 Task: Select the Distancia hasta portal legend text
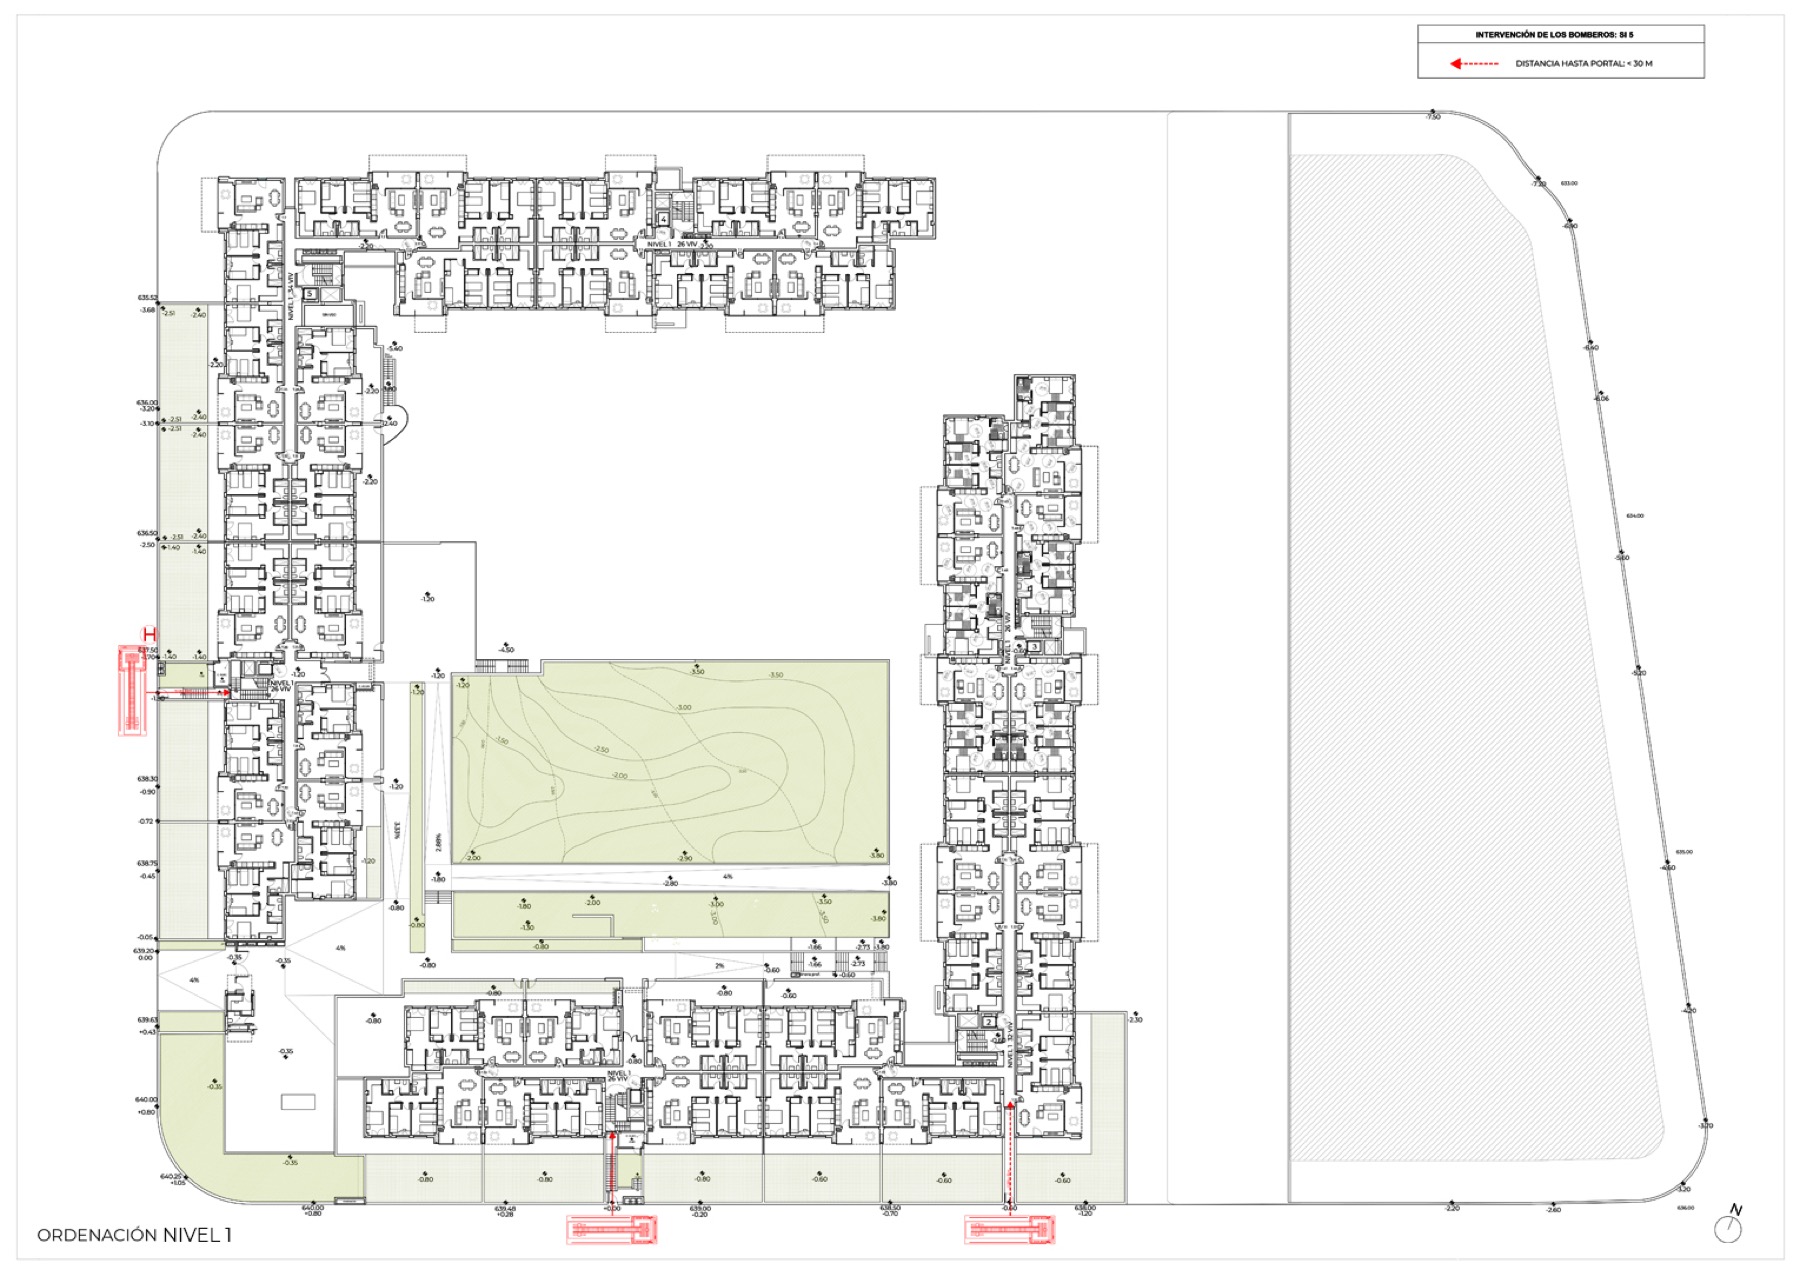(1584, 64)
